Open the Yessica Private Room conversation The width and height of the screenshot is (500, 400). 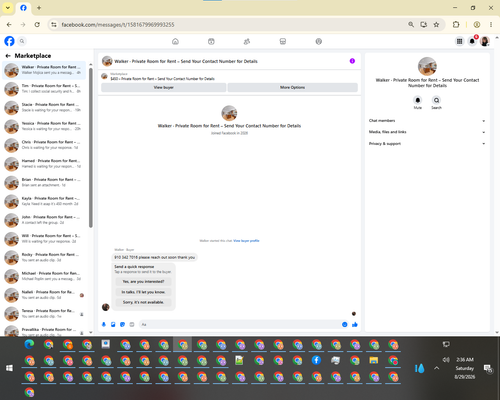(44, 126)
